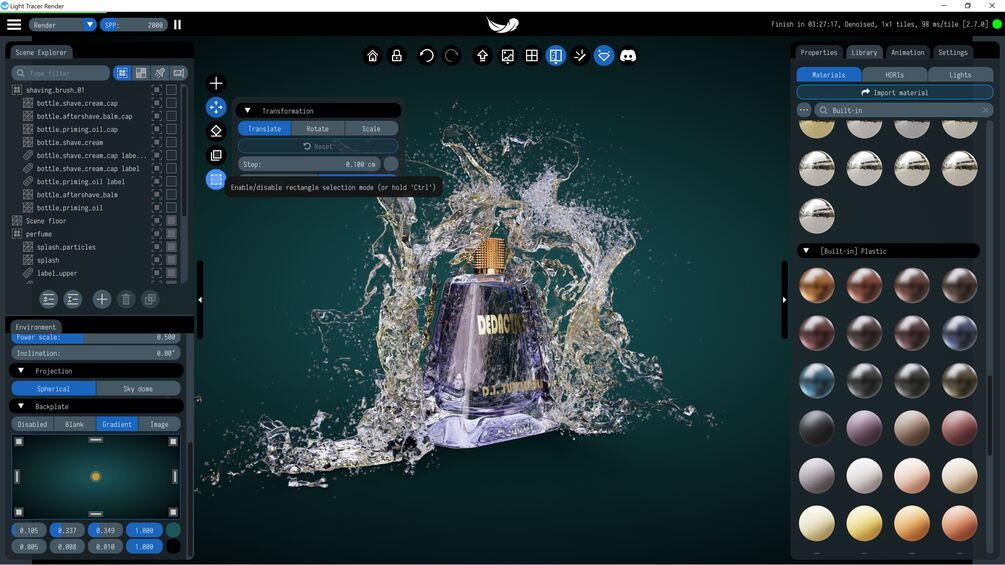Open the Environment tab
The image size is (1005, 565).
tap(36, 327)
